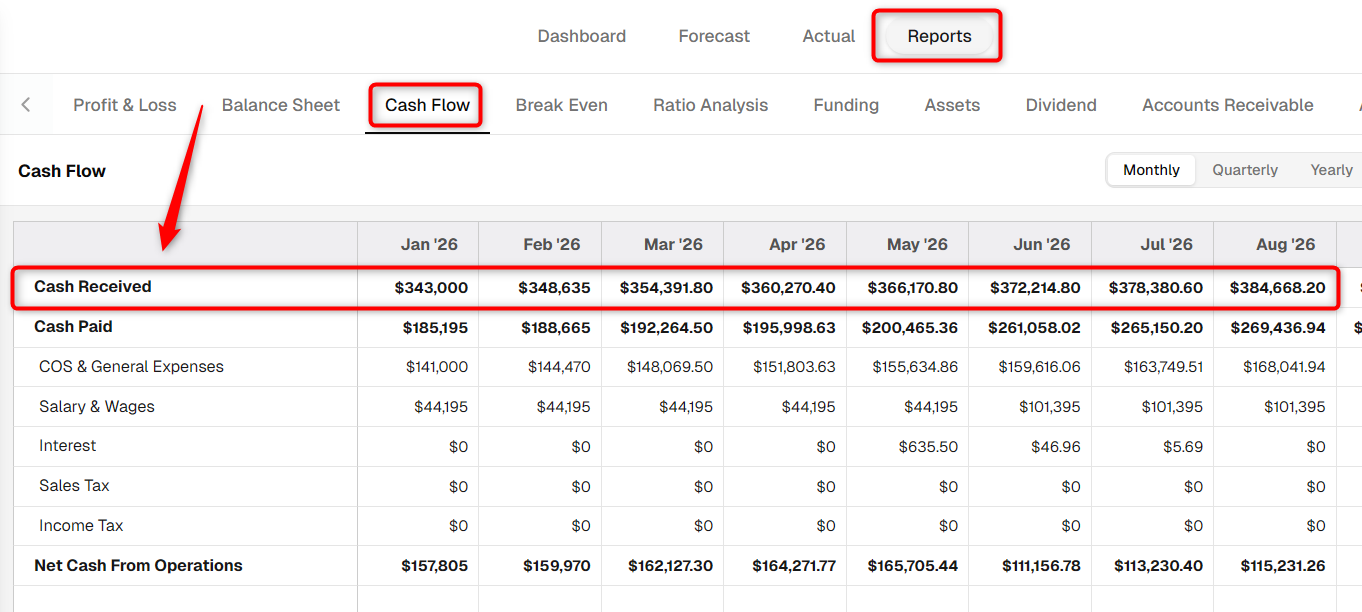1362x612 pixels.
Task: Show the Accounts Receivable tab
Action: point(1228,105)
